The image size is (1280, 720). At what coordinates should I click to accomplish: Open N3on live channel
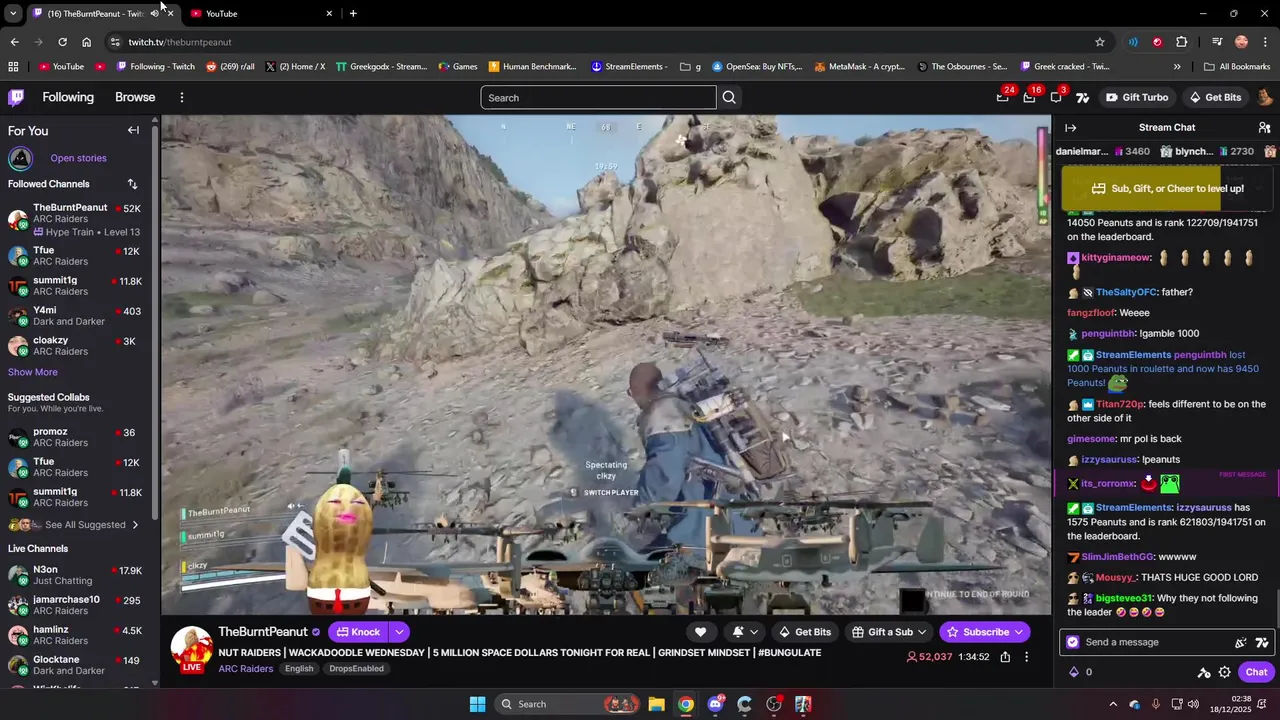click(76, 575)
